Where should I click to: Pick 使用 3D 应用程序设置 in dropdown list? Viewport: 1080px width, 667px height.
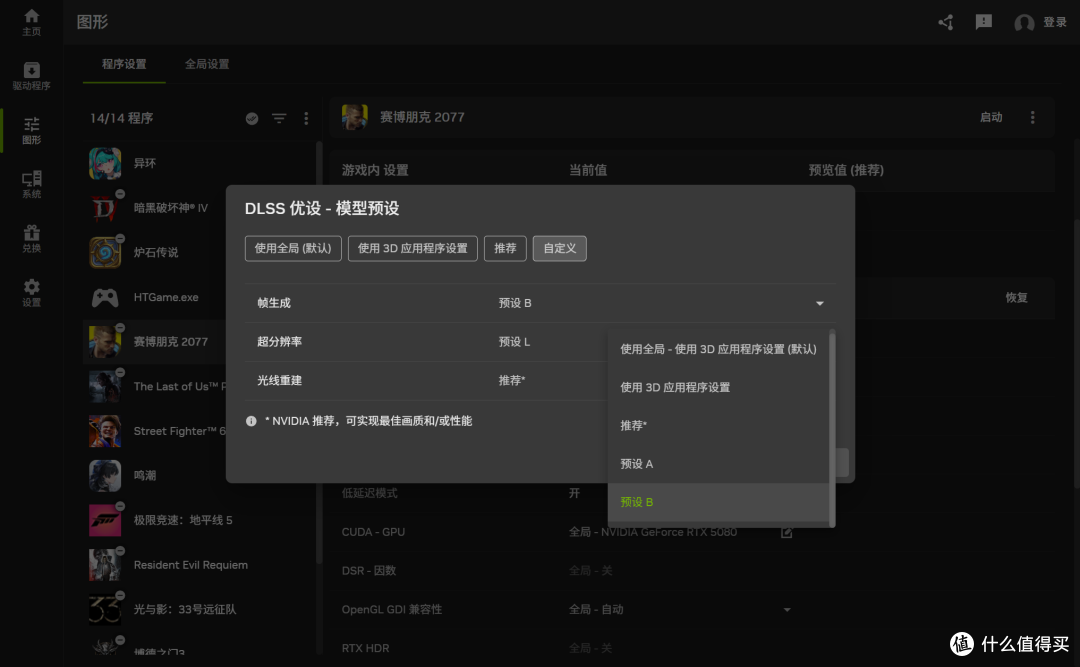718,387
